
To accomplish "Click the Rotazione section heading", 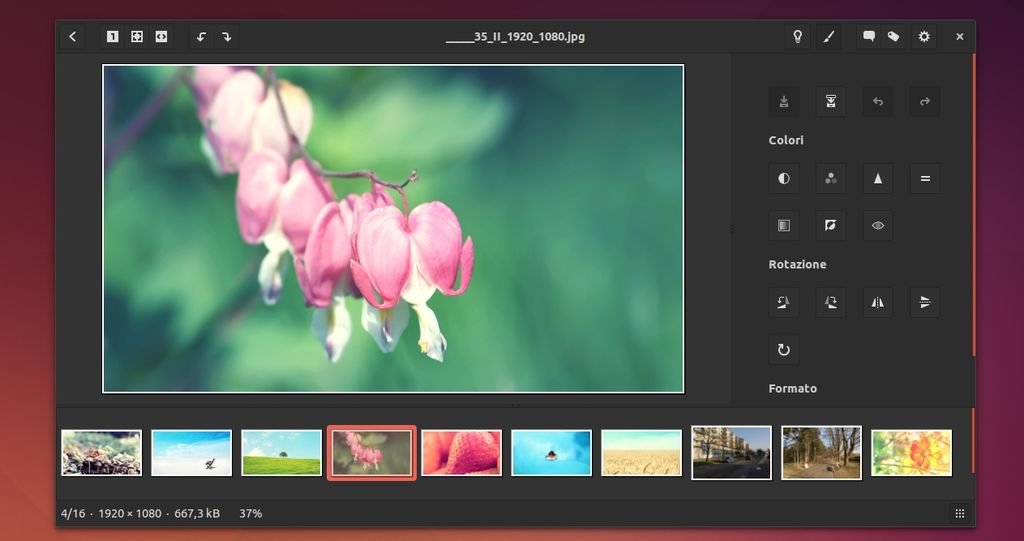I will [x=797, y=265].
